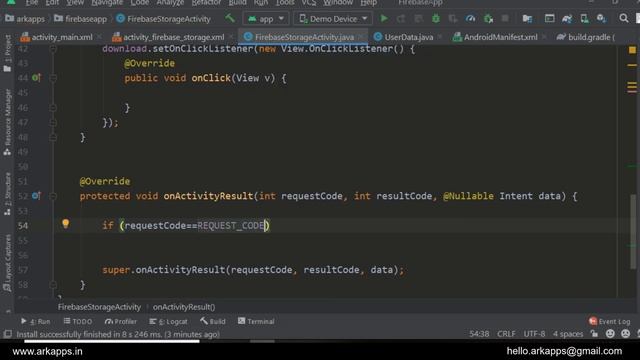This screenshot has height=360, width=640.
Task: Click the editor vertical scrollbar thumb
Action: [x=633, y=231]
